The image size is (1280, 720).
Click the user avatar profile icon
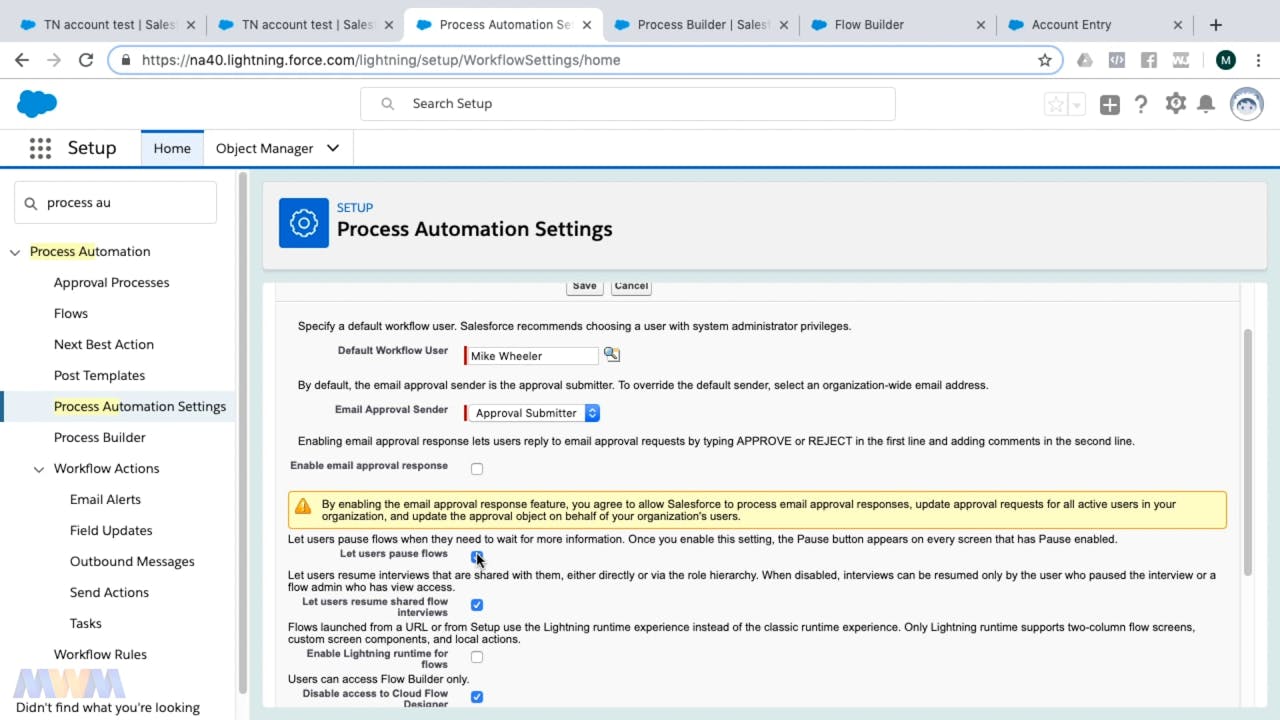click(1246, 104)
